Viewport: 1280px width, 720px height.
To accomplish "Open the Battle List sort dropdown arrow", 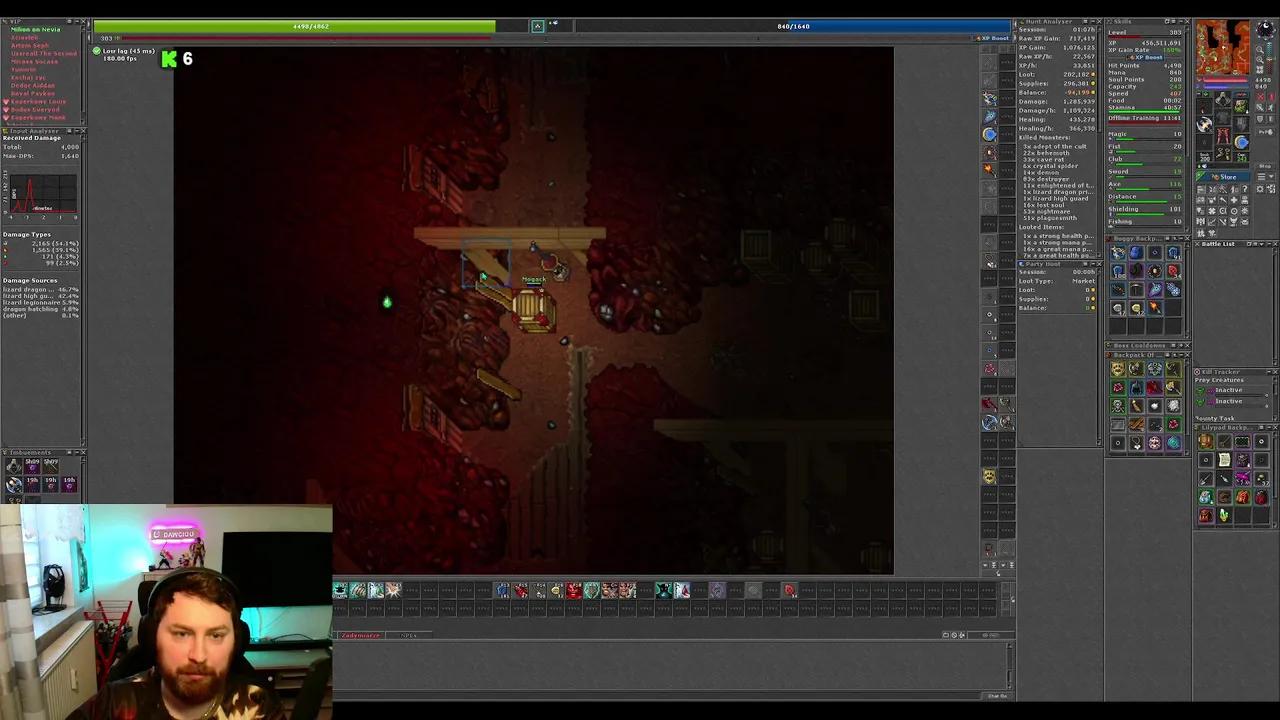I will 1261,245.
